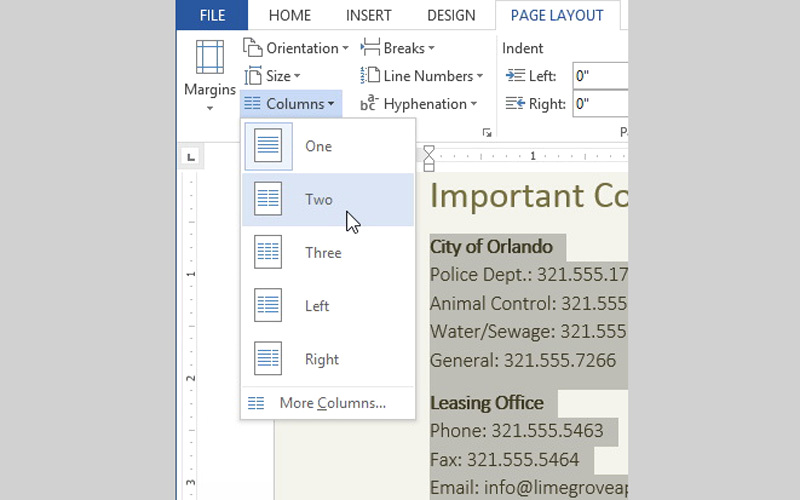Open the FILE backstage tab

211,15
